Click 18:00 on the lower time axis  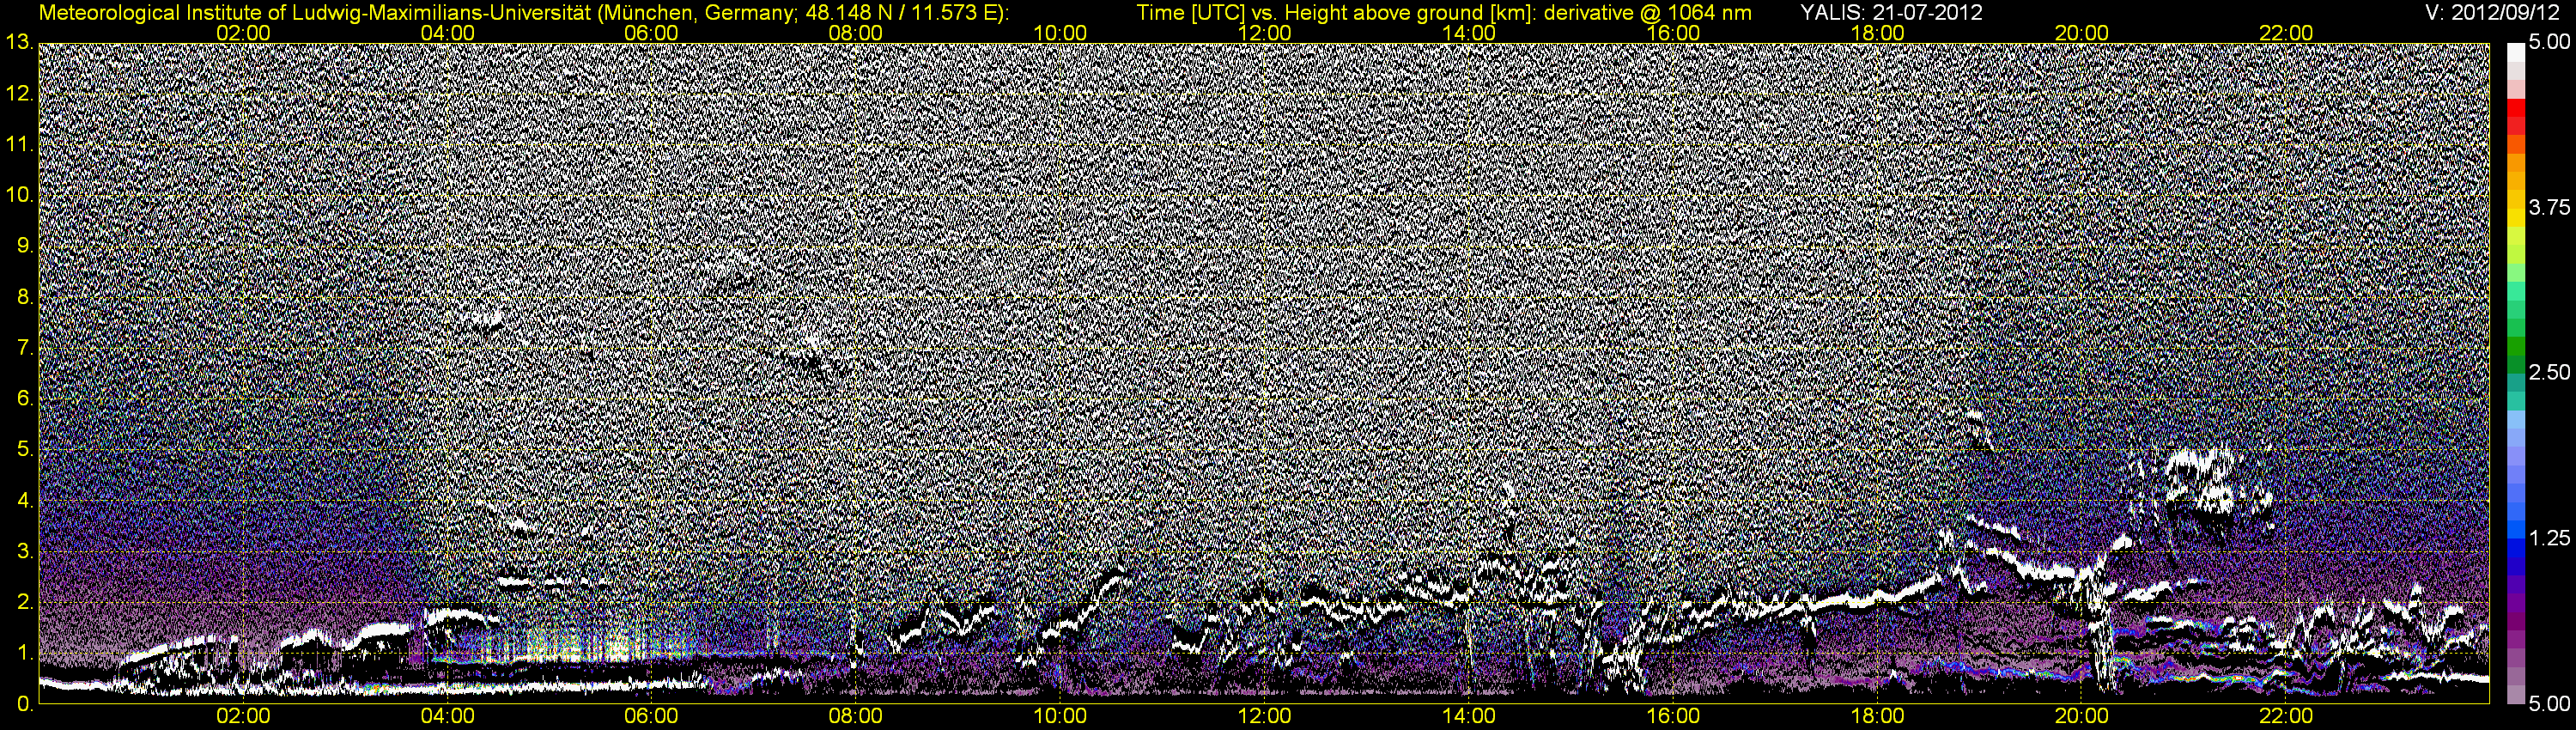[x=1877, y=717]
